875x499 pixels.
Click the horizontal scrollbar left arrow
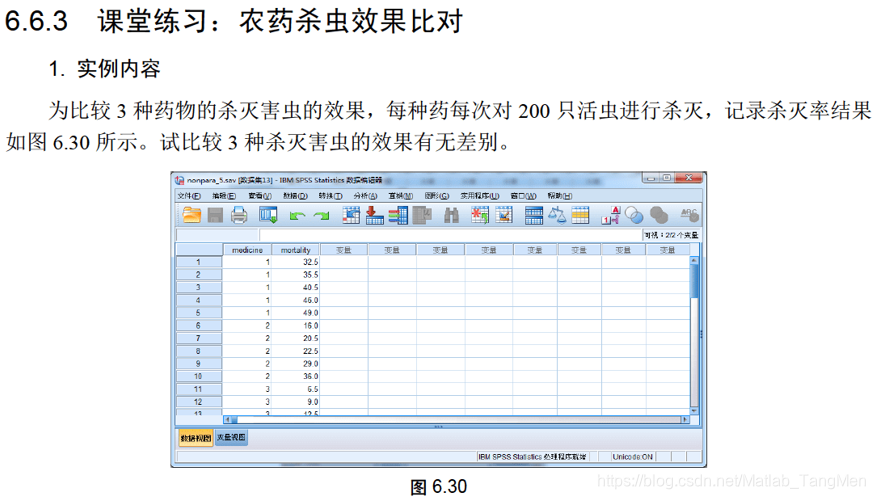click(x=227, y=419)
